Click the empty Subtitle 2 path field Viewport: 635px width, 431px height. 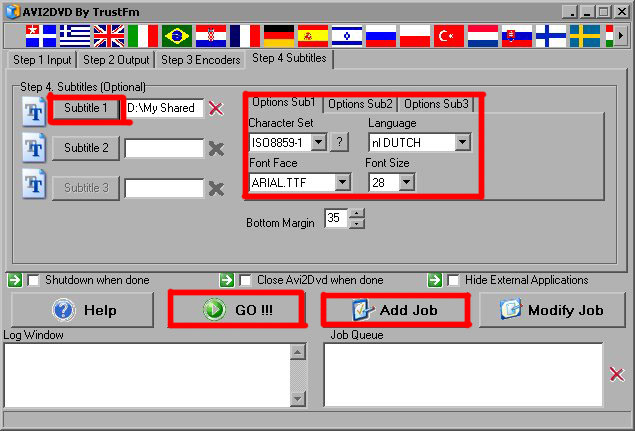164,149
